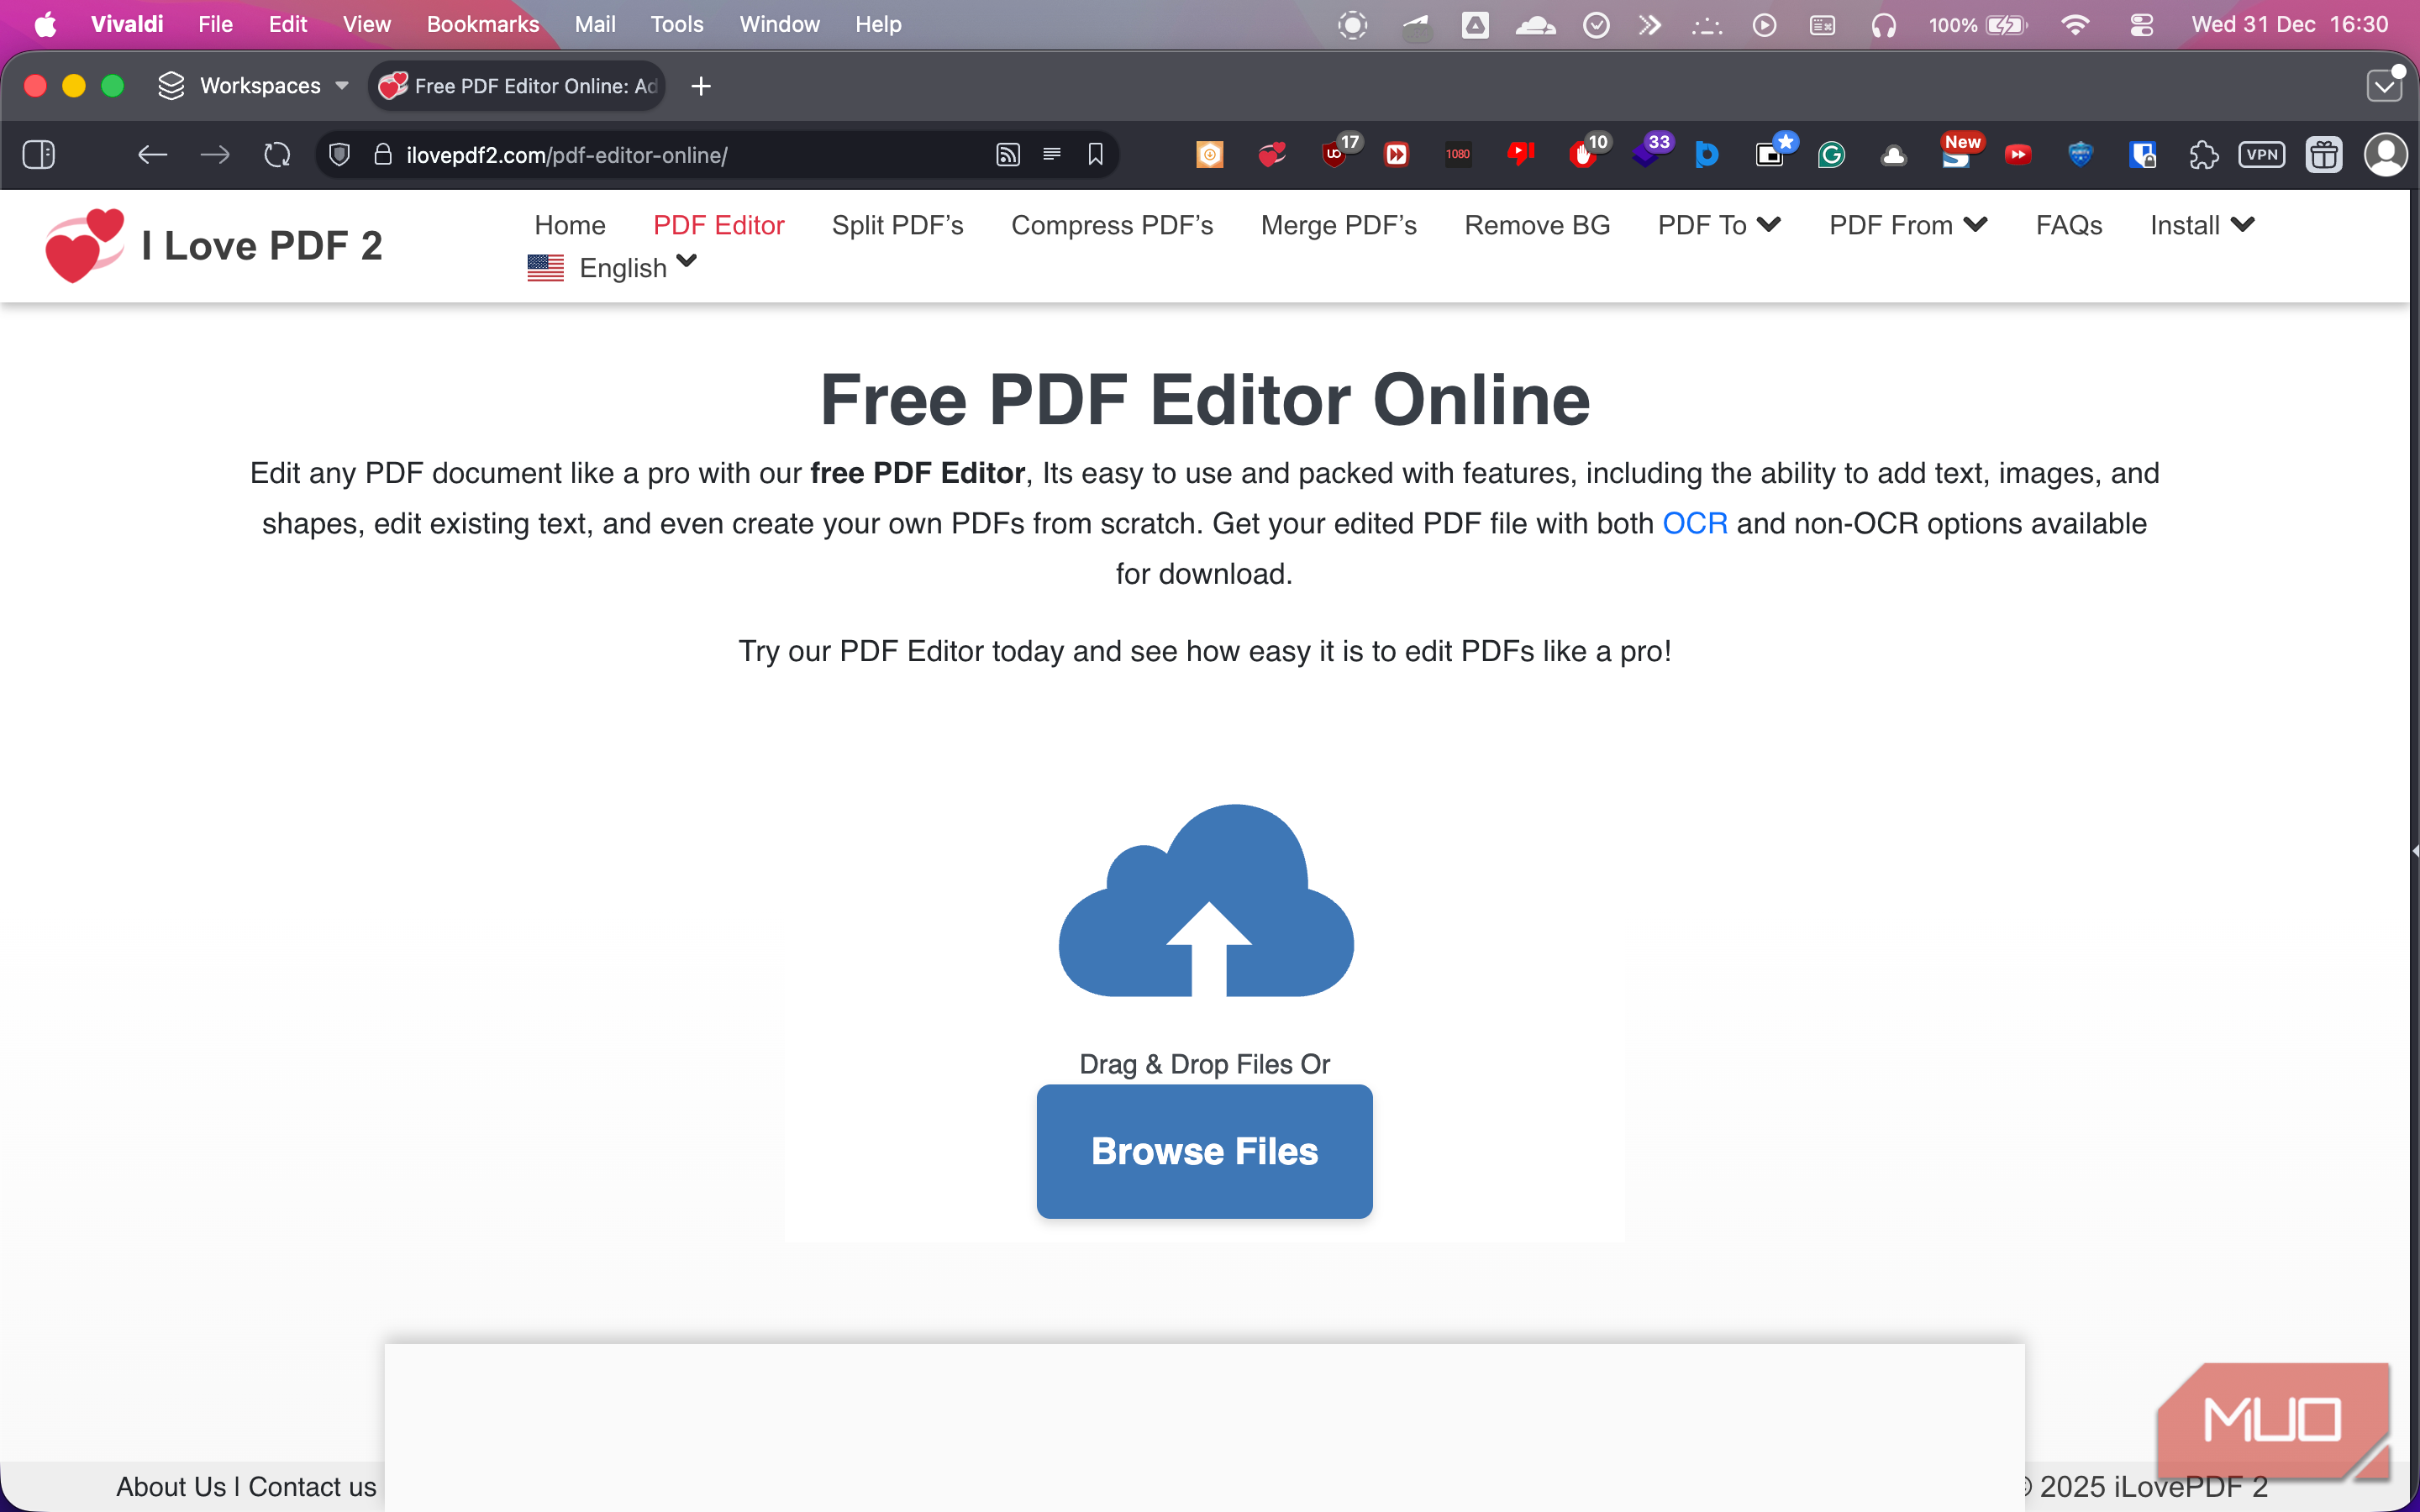
Task: Open the Contact us footer link
Action: tap(312, 1486)
